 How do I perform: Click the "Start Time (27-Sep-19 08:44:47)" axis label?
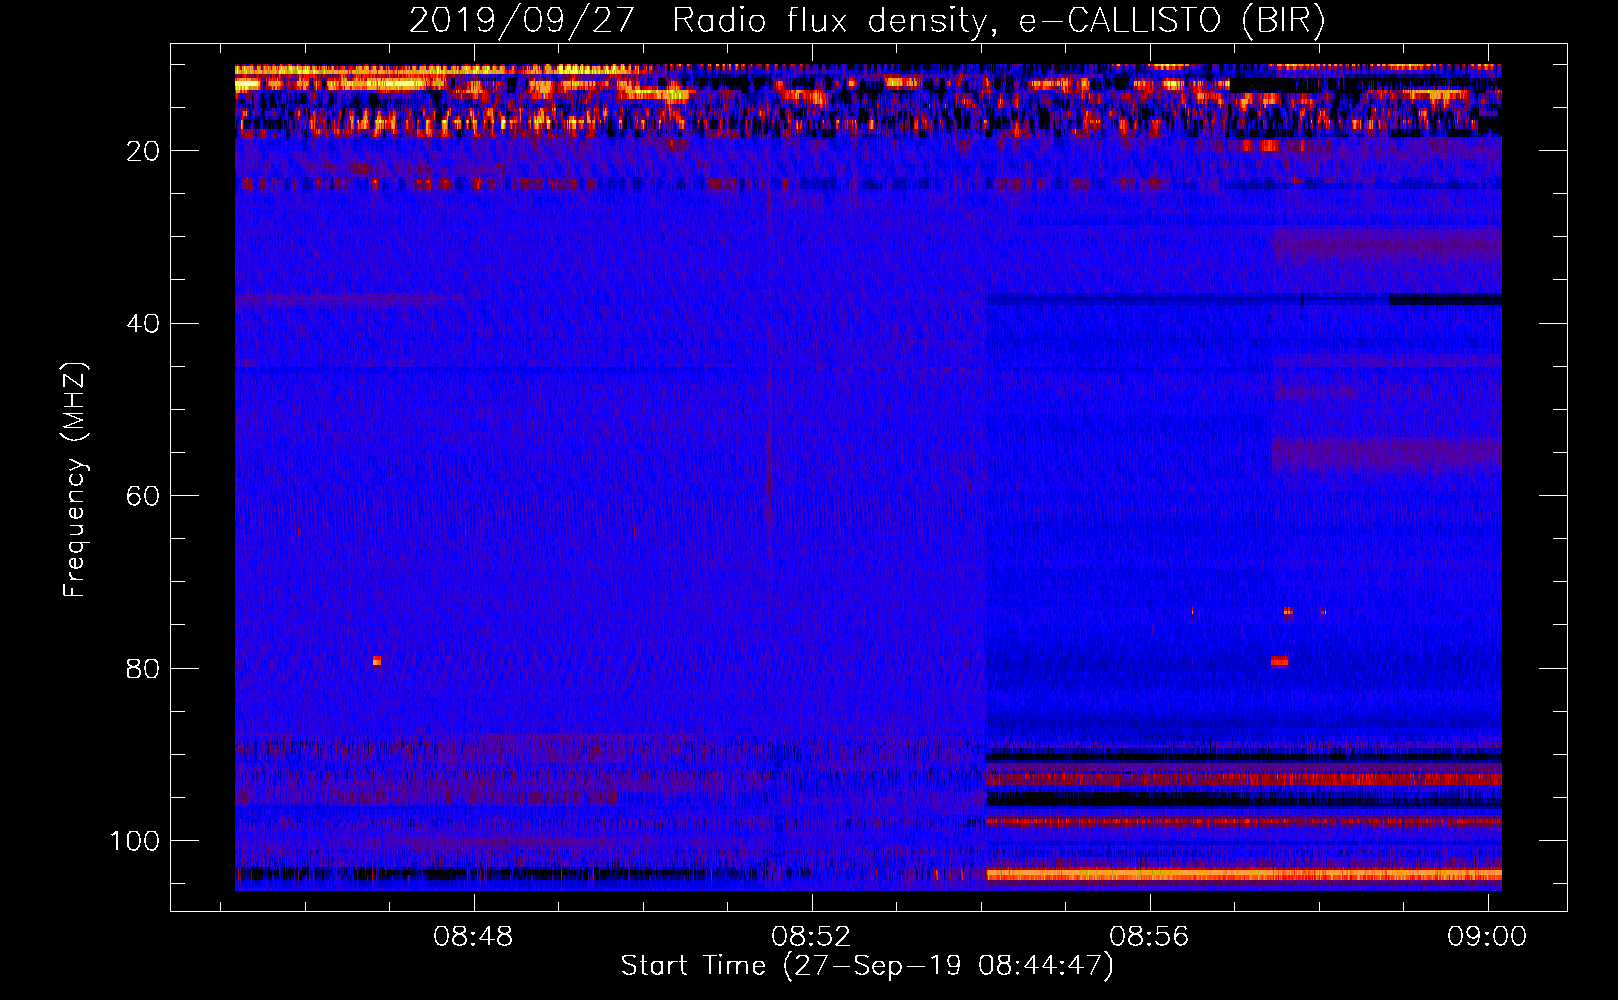[867, 966]
